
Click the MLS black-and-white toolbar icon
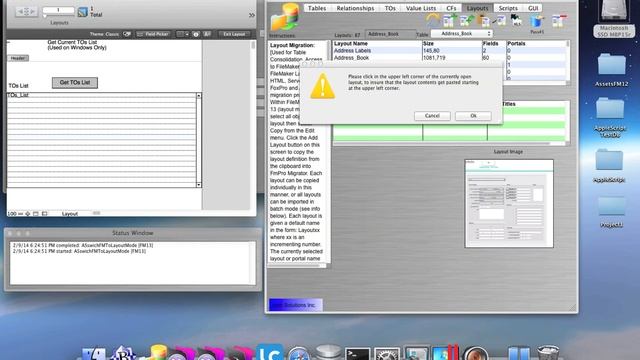516,20
